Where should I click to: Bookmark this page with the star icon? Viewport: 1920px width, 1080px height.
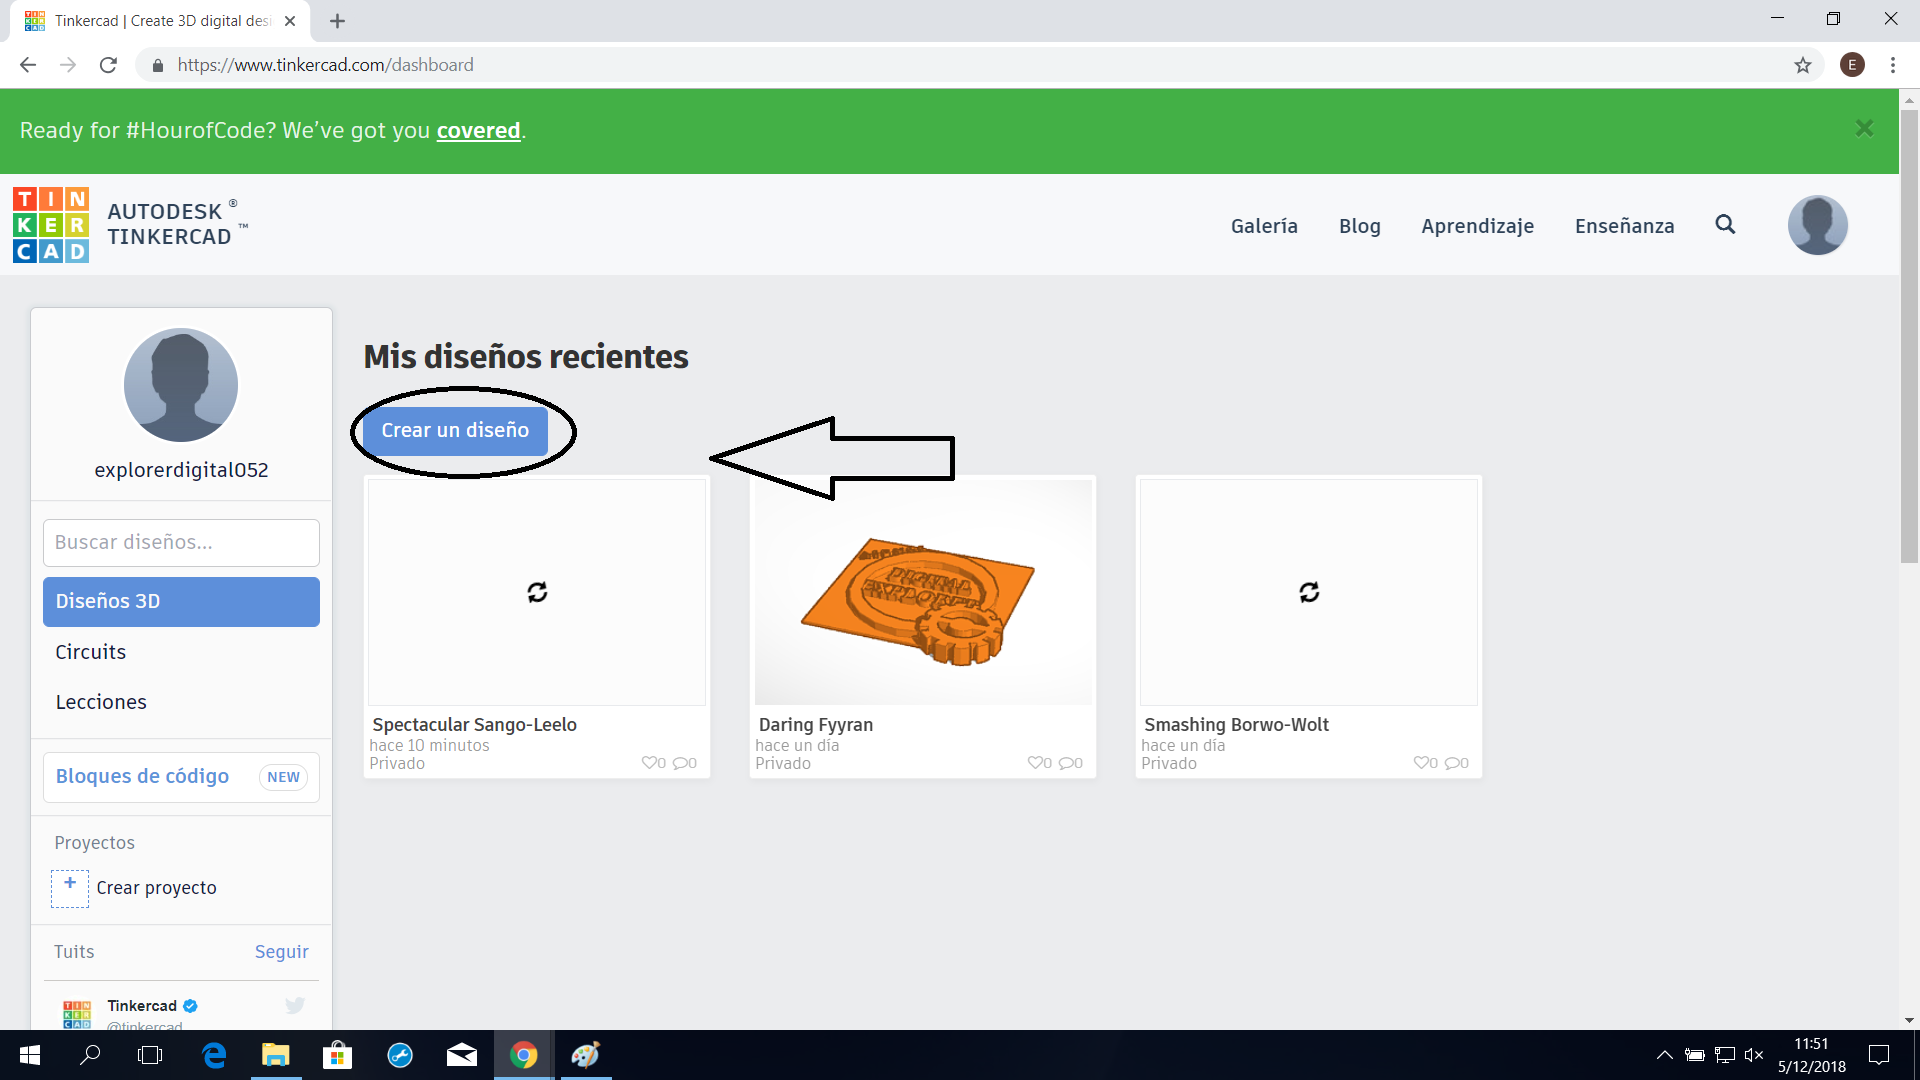tap(1802, 65)
